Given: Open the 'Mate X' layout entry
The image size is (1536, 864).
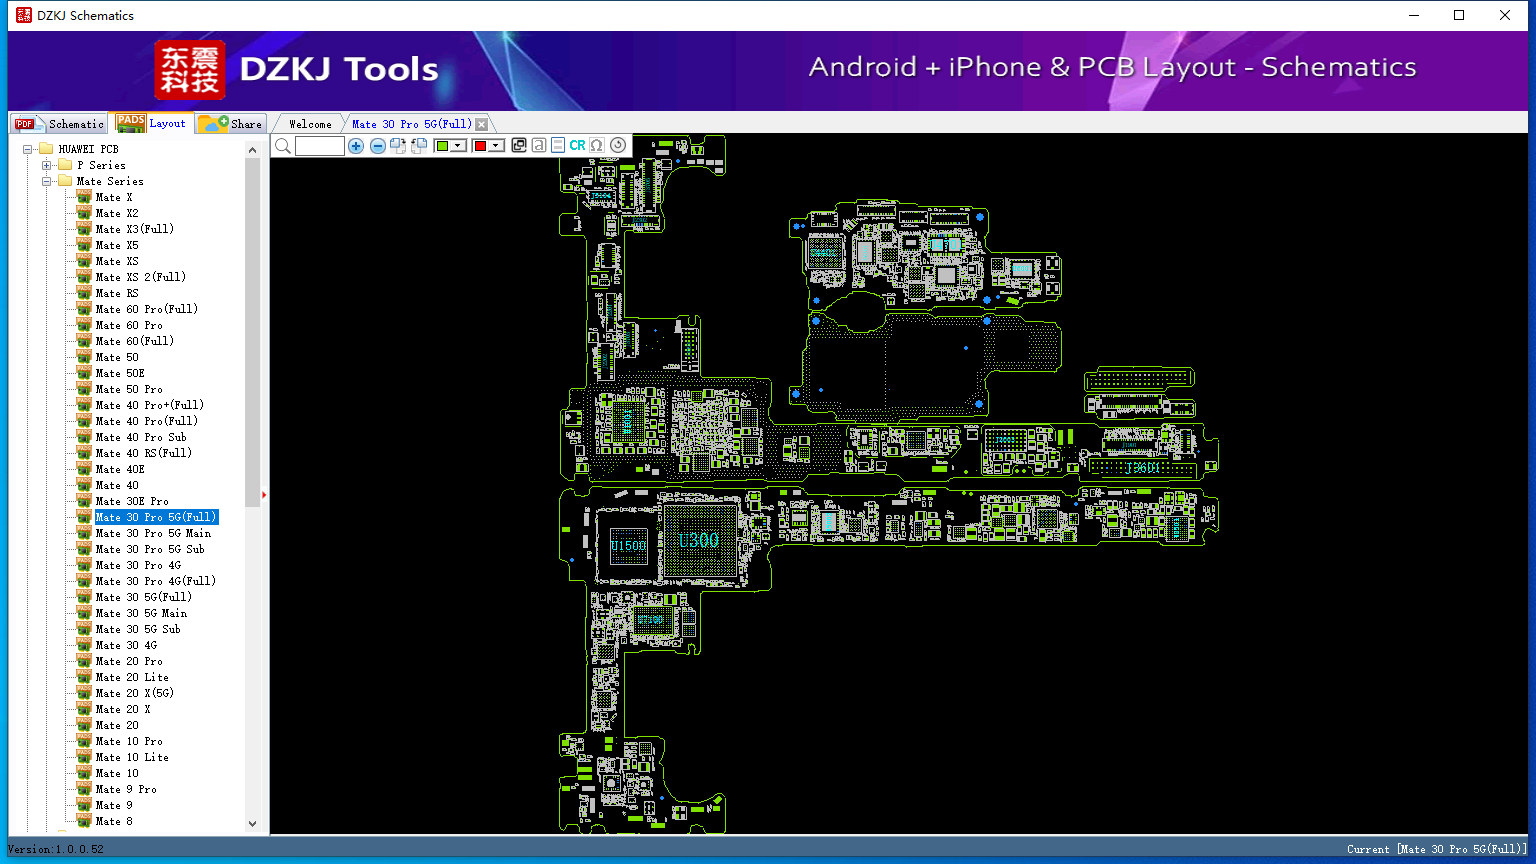Looking at the screenshot, I should coord(114,197).
